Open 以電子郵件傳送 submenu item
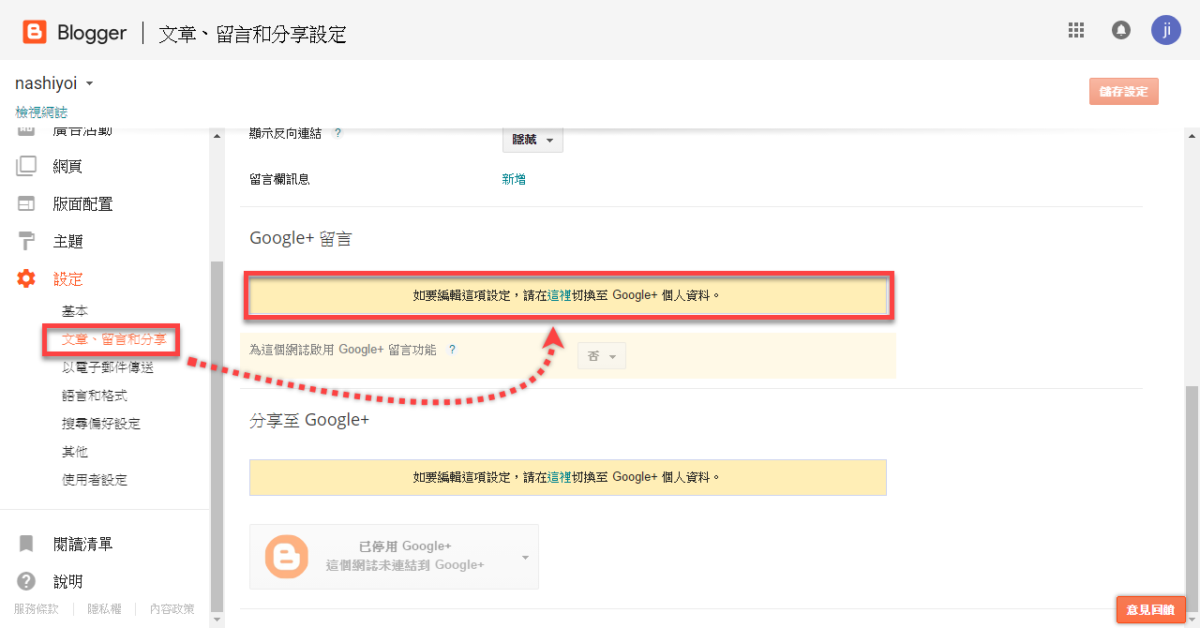 107,368
